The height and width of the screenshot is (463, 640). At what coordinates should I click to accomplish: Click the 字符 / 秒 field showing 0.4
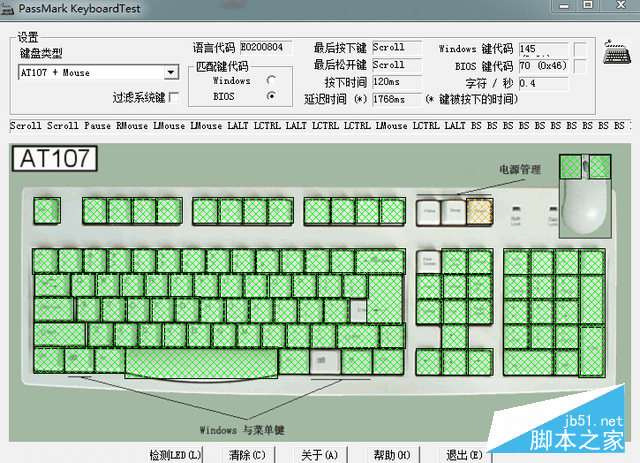pos(544,83)
